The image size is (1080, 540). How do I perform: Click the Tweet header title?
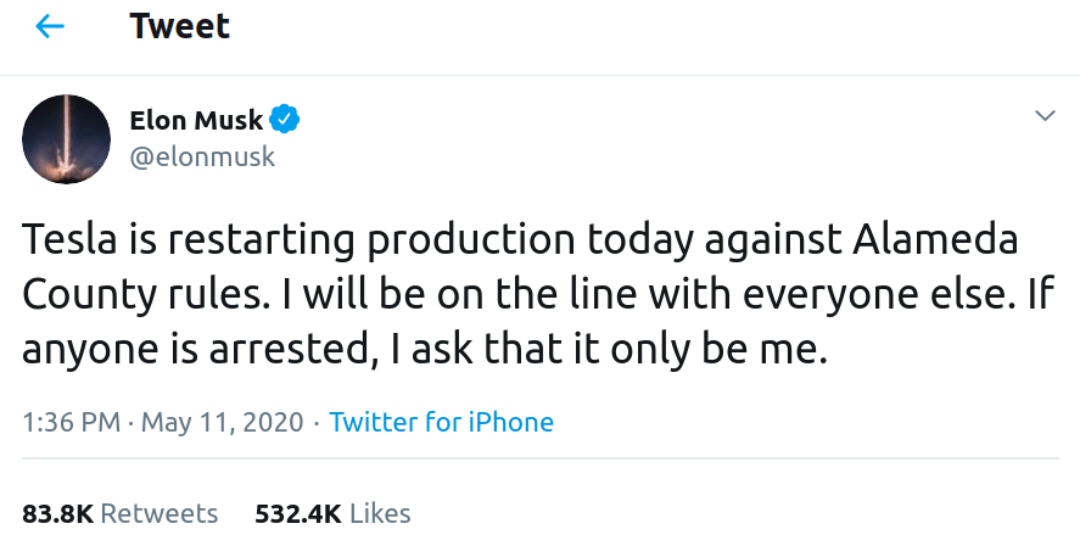pos(180,27)
